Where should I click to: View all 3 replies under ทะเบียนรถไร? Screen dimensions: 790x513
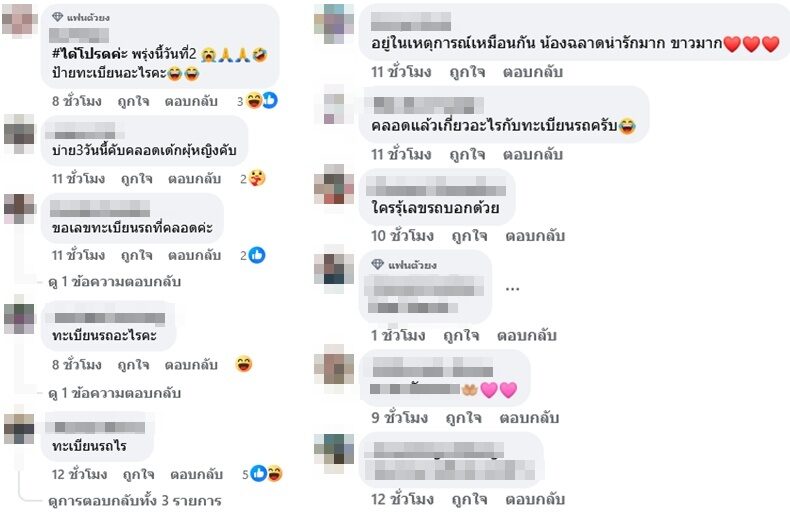(x=135, y=501)
